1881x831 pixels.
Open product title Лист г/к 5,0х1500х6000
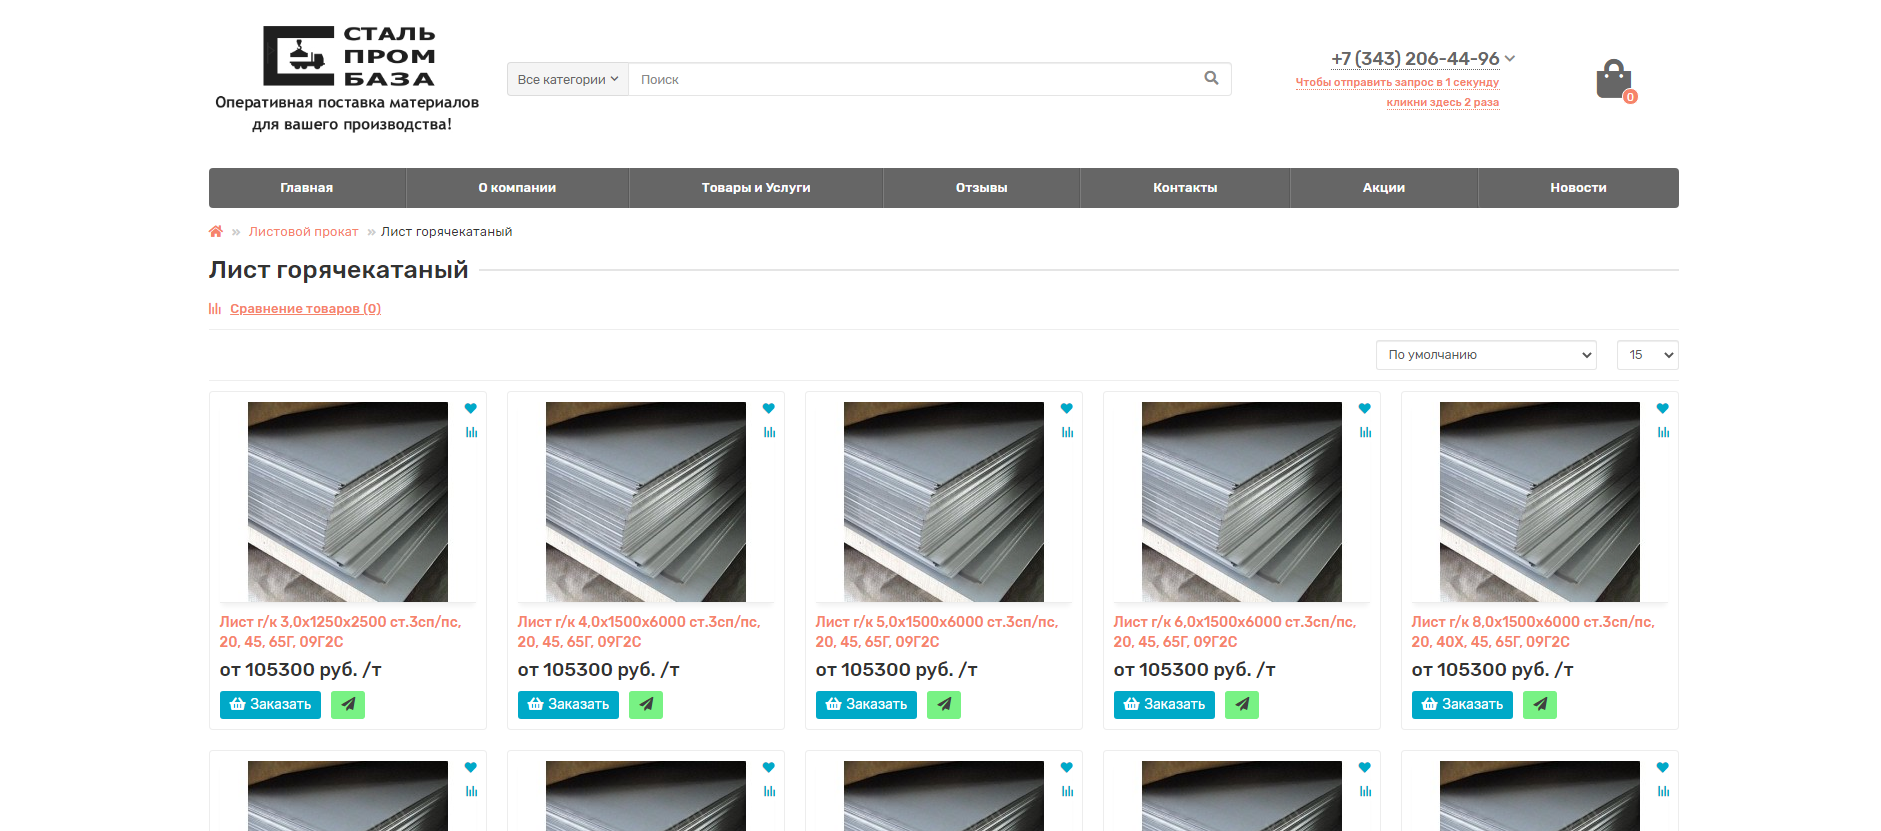937,632
